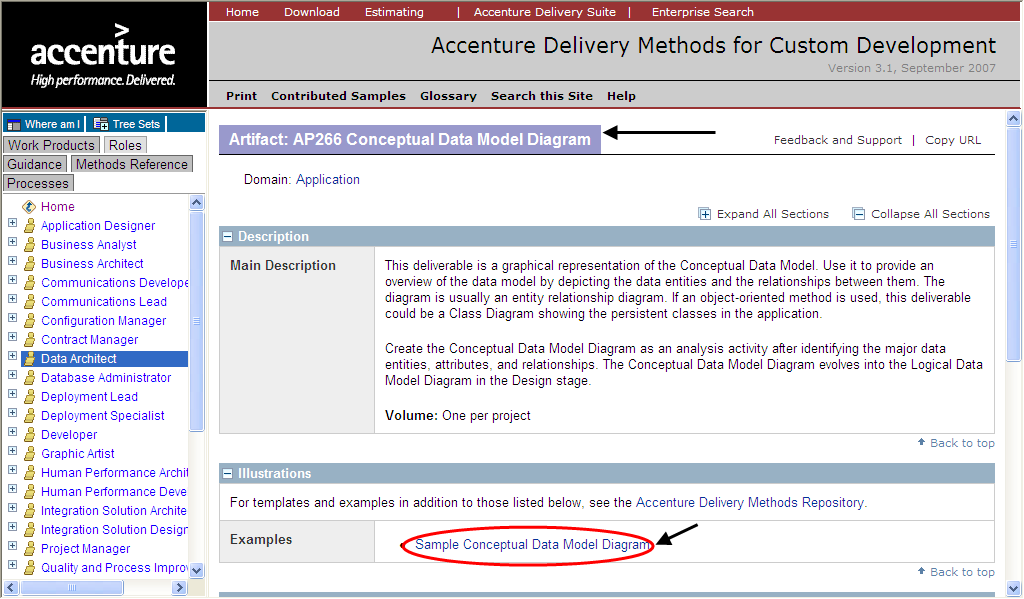
Task: Open the Download menu item
Action: point(312,12)
